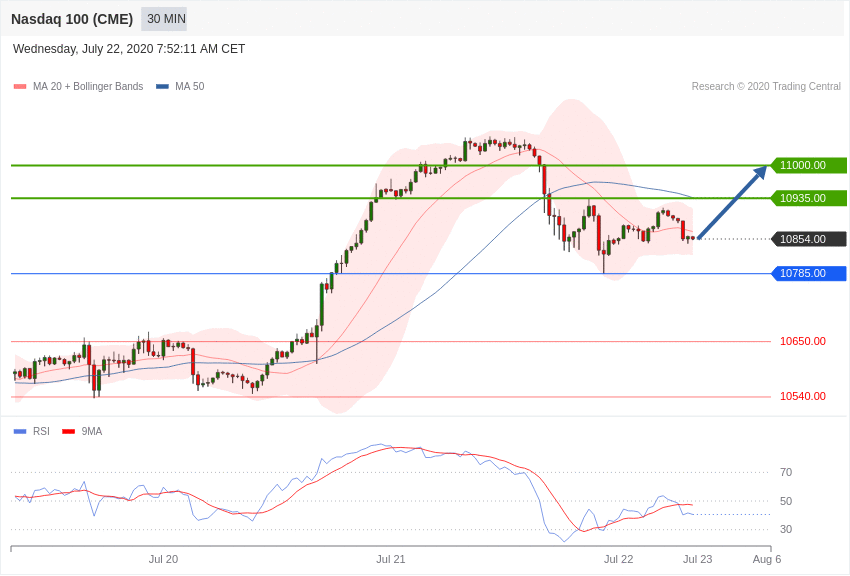
Task: Click the Jul 22 date axis marker
Action: click(619, 559)
